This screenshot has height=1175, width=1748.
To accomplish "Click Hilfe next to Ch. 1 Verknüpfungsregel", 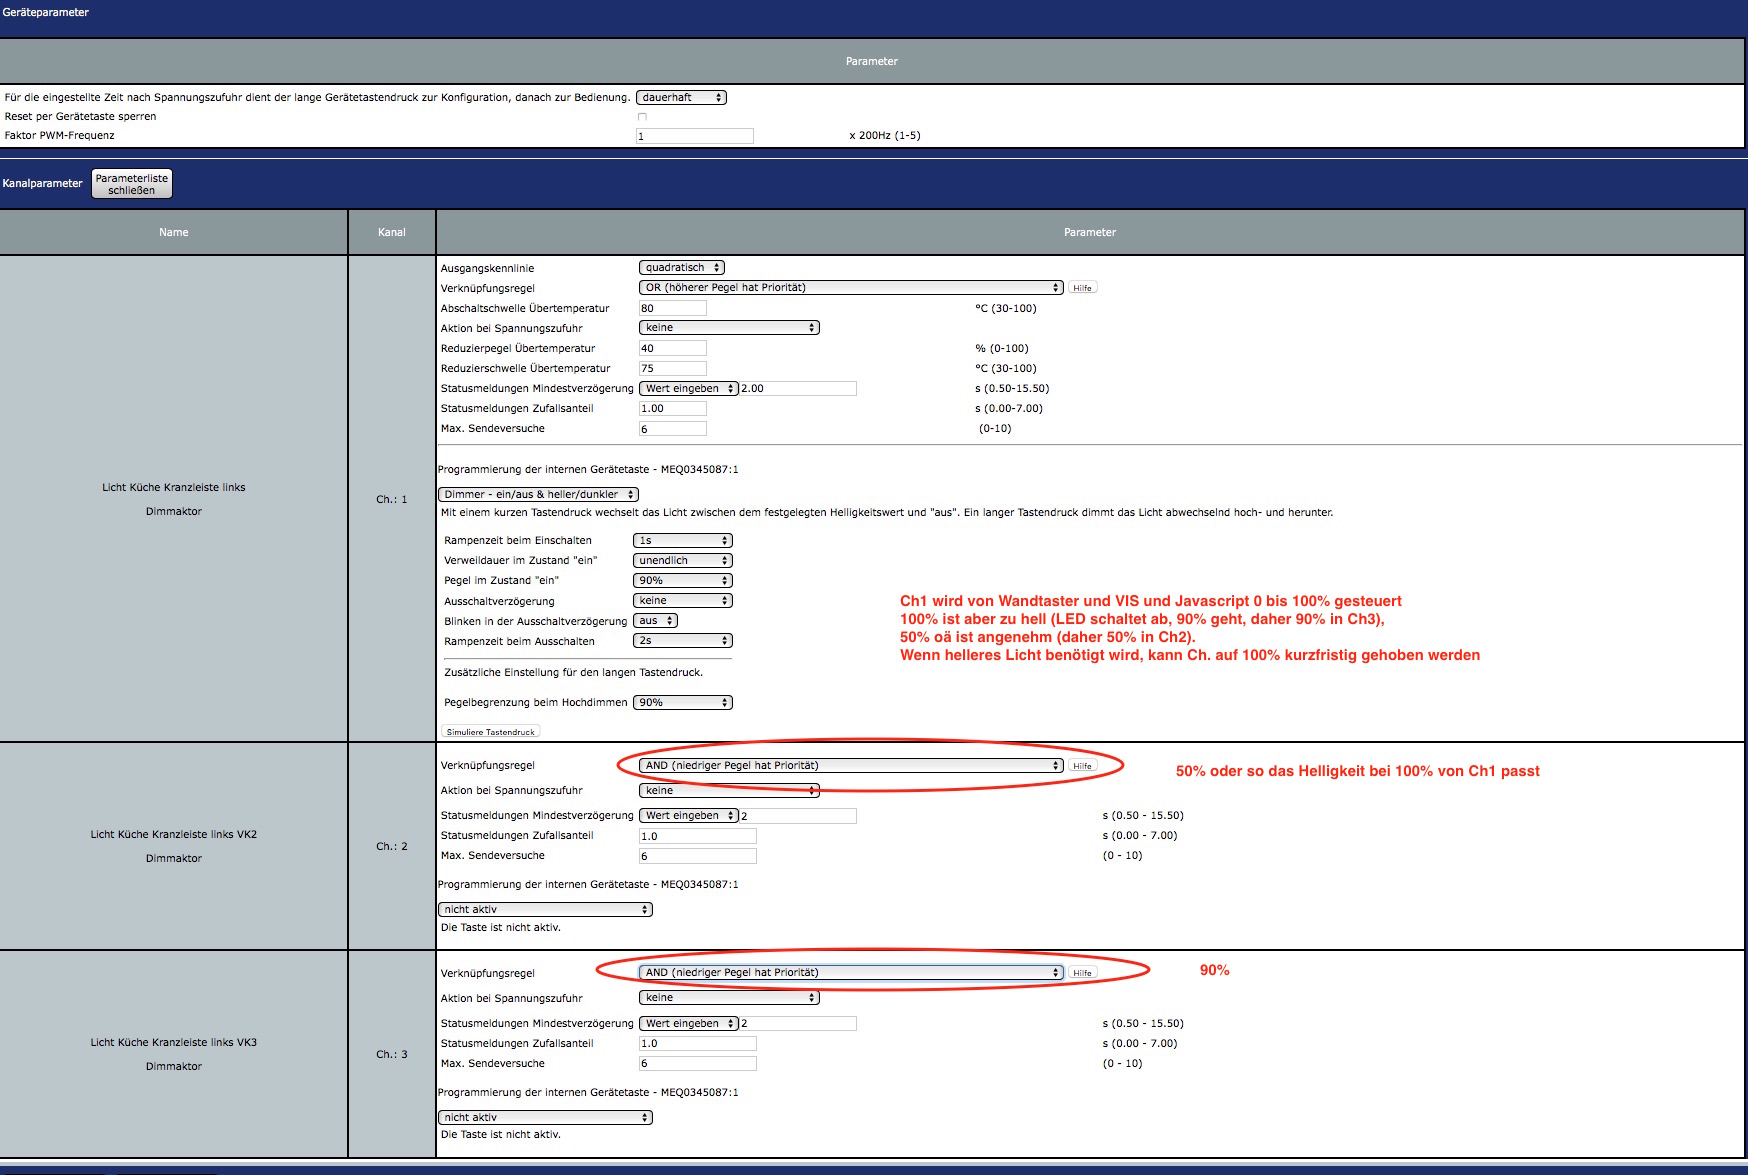I will coord(1082,288).
